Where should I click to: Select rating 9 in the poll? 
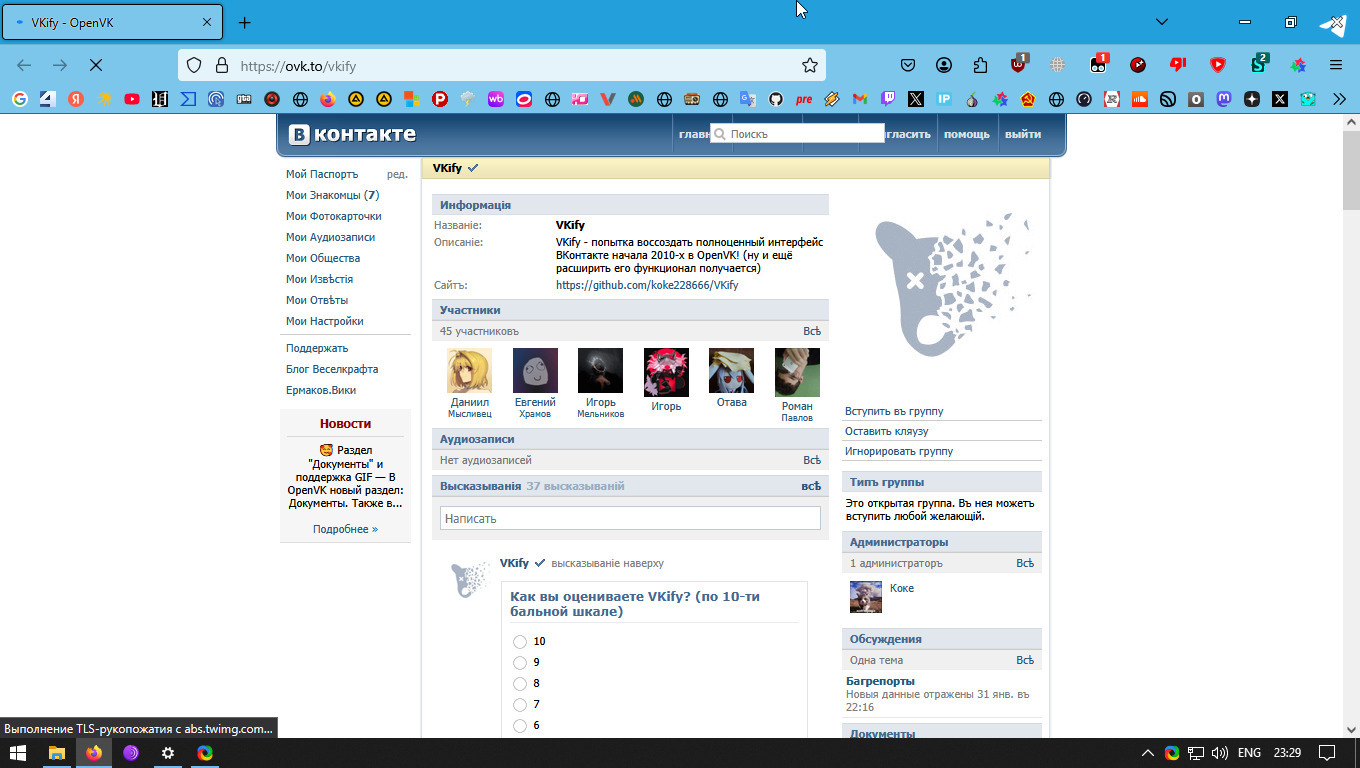coord(520,663)
